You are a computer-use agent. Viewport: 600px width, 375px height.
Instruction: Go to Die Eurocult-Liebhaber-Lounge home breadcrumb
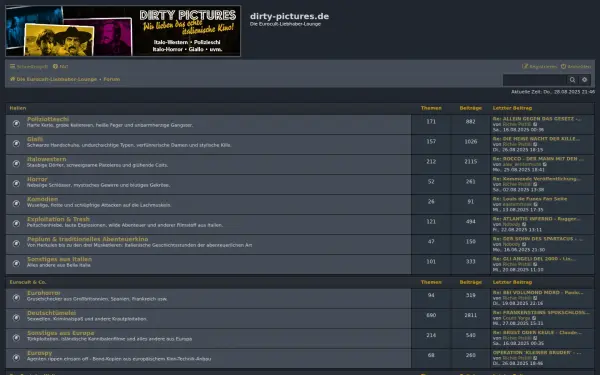tap(53, 79)
